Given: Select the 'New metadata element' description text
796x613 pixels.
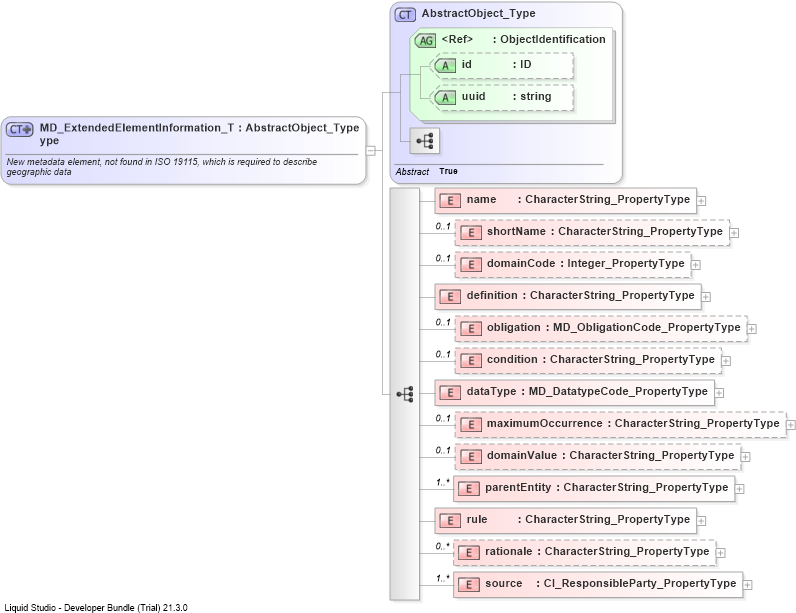Looking at the screenshot, I should pos(161,166).
